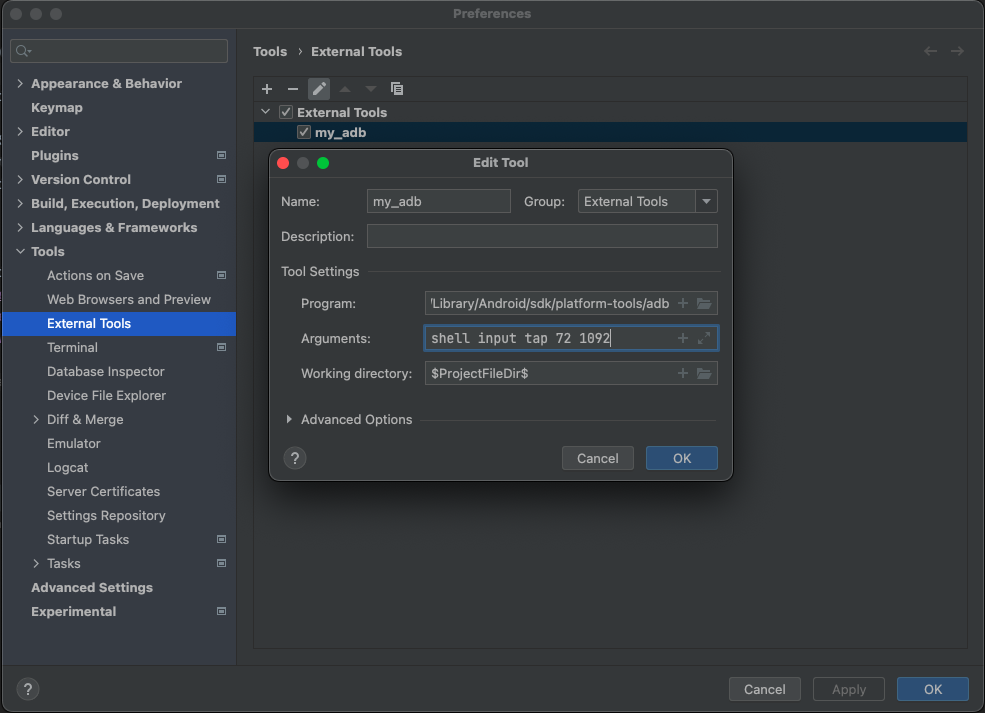Screen dimensions: 985x713
Task: Open the Group dropdown arrow
Action: (x=706, y=202)
